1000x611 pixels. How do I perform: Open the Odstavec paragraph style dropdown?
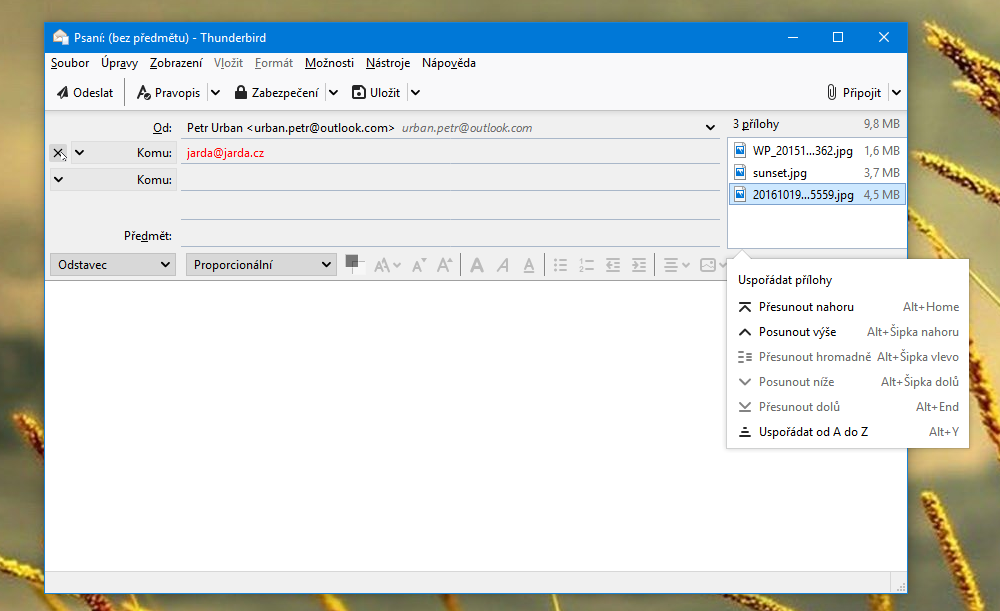pos(113,265)
